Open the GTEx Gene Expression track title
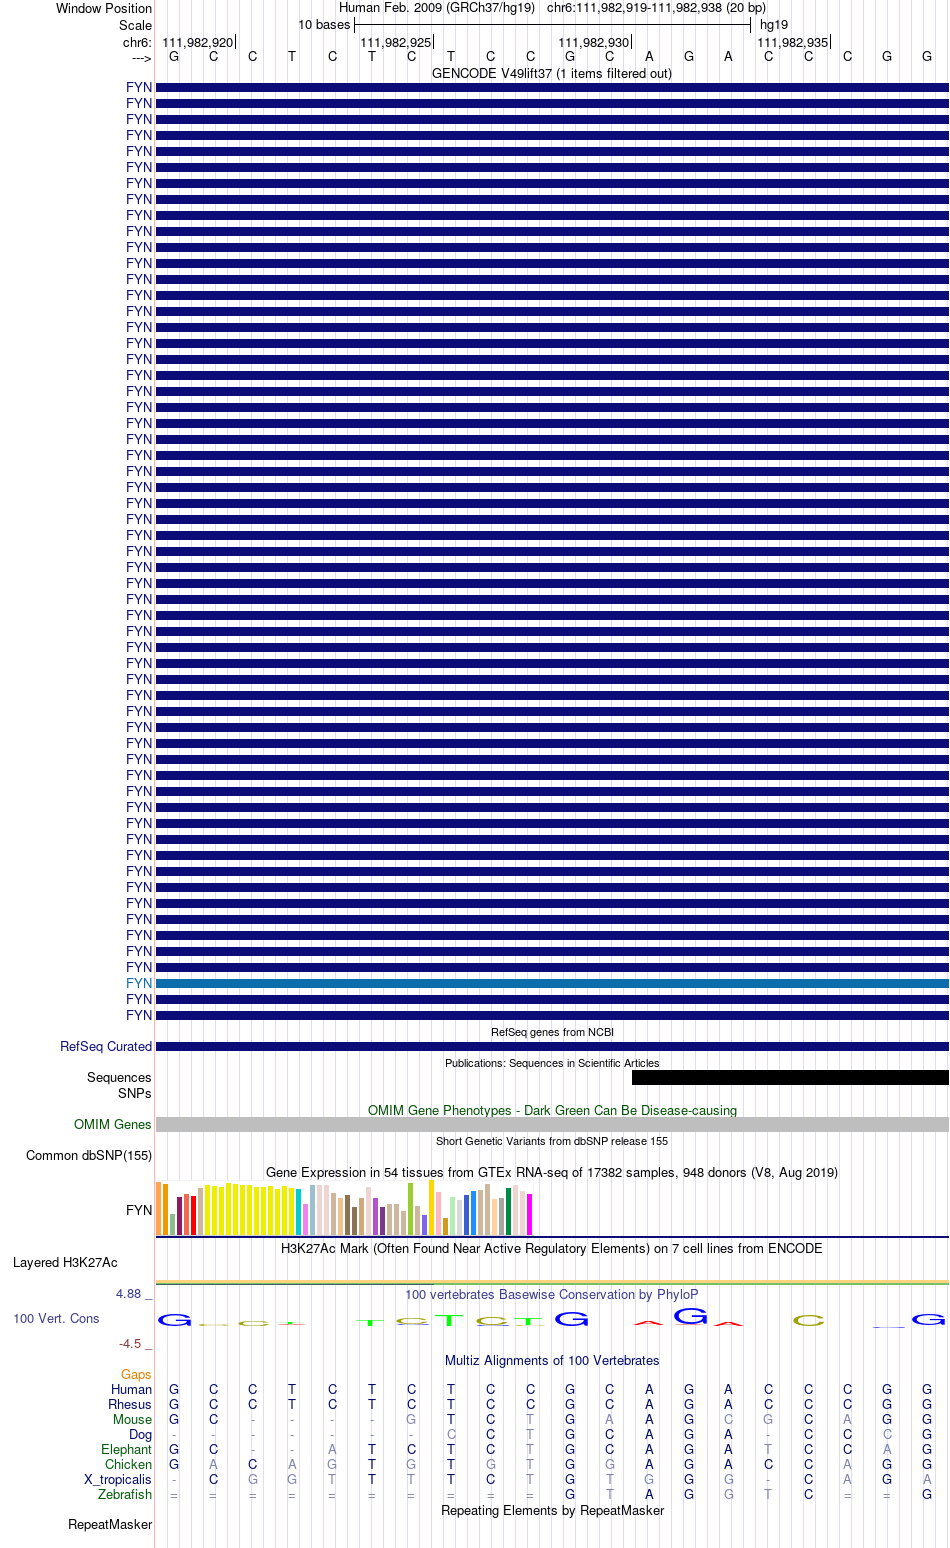This screenshot has height=1548, width=950. point(552,1172)
